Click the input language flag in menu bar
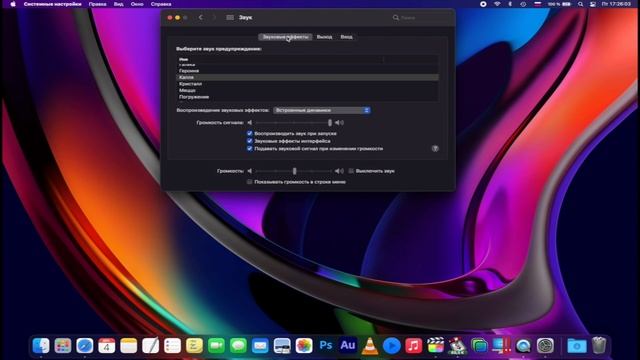This screenshot has width=640, height=360. tap(538, 4)
